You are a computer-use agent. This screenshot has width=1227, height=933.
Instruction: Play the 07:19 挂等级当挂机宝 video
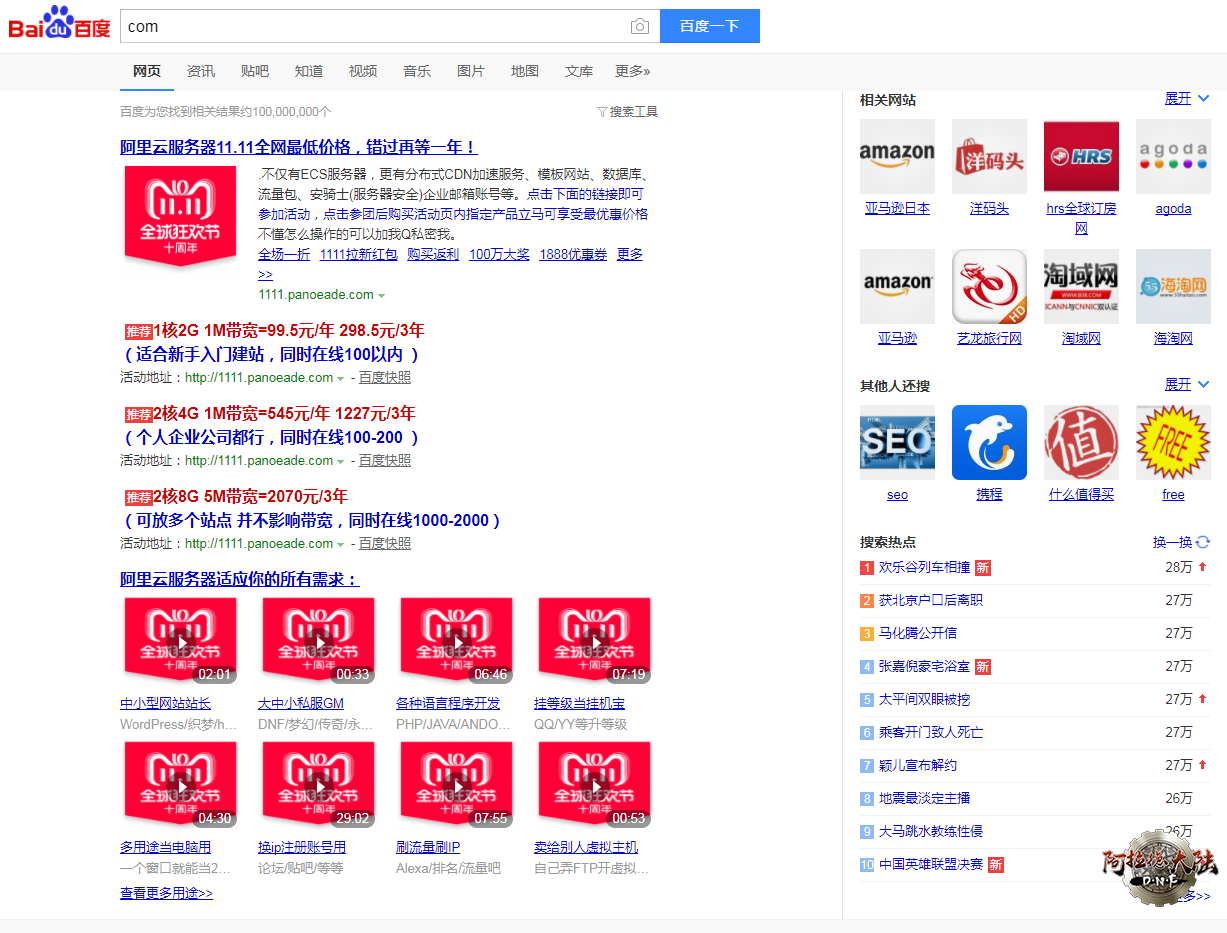594,641
